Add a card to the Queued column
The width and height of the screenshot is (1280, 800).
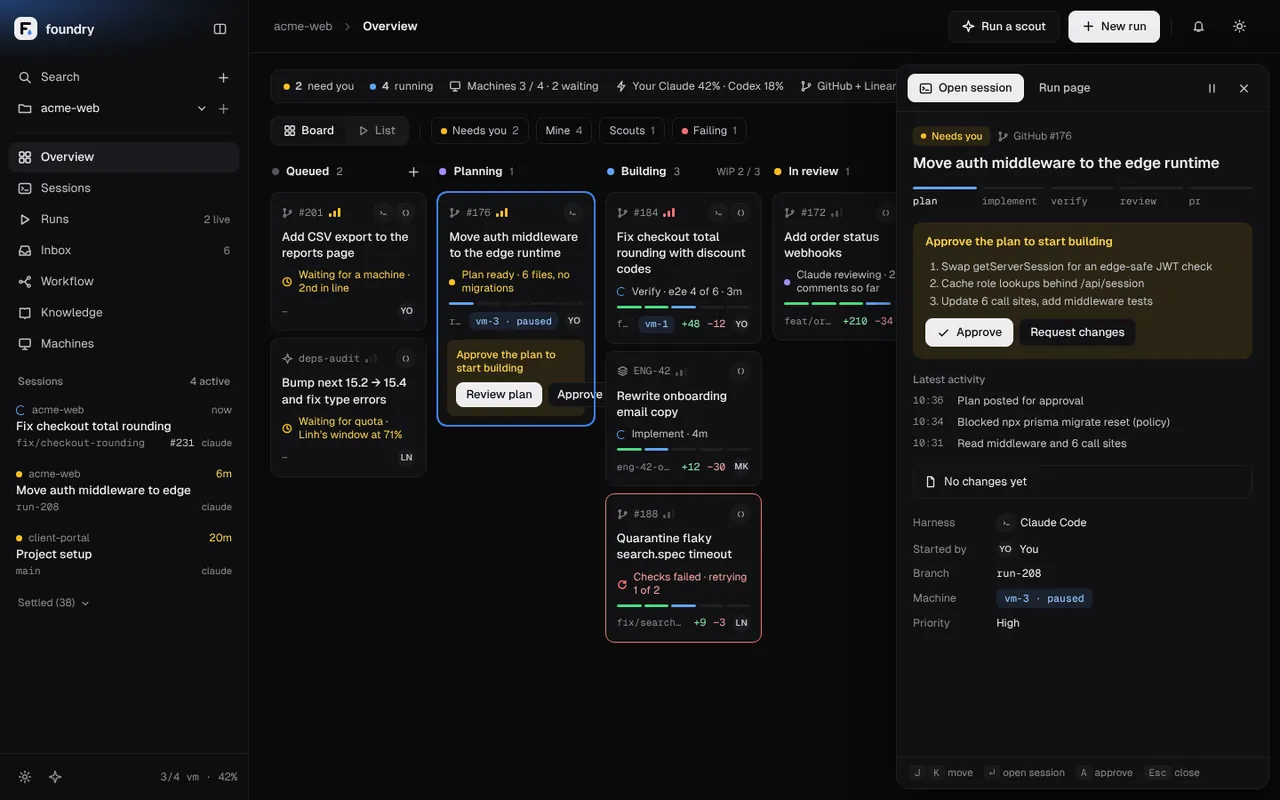pos(413,172)
